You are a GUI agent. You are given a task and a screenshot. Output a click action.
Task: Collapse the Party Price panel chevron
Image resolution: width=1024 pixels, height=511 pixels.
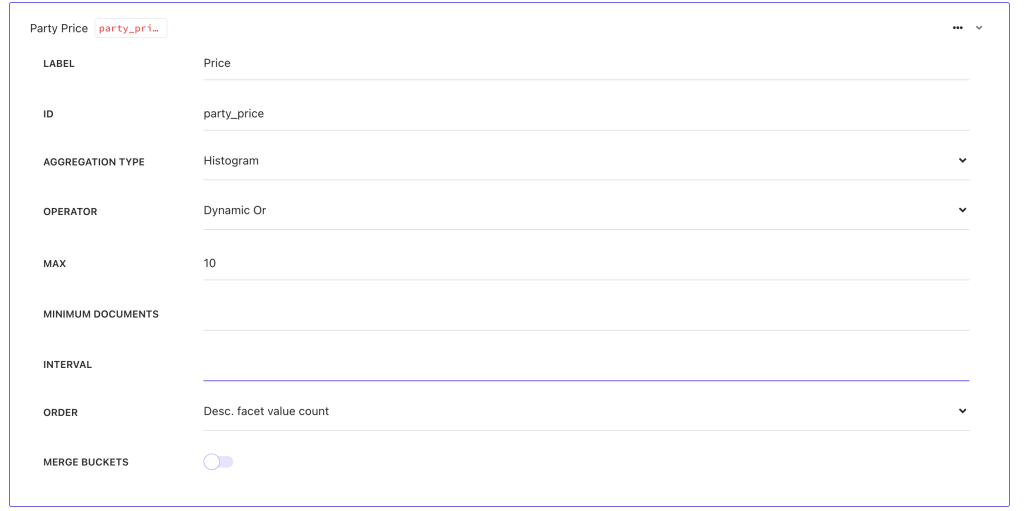(x=979, y=28)
